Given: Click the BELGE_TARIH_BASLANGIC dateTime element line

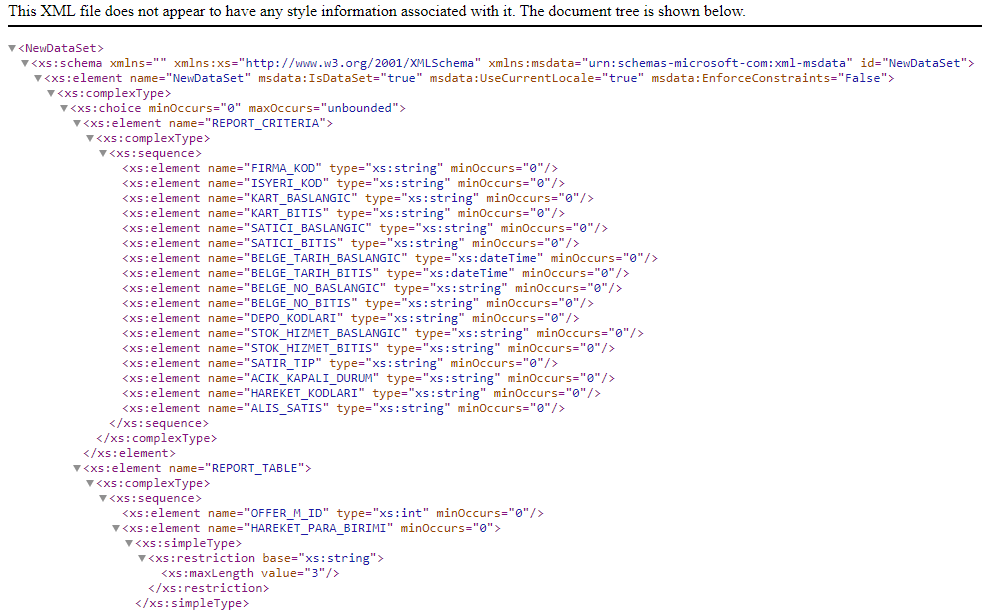Looking at the screenshot, I should tap(390, 258).
